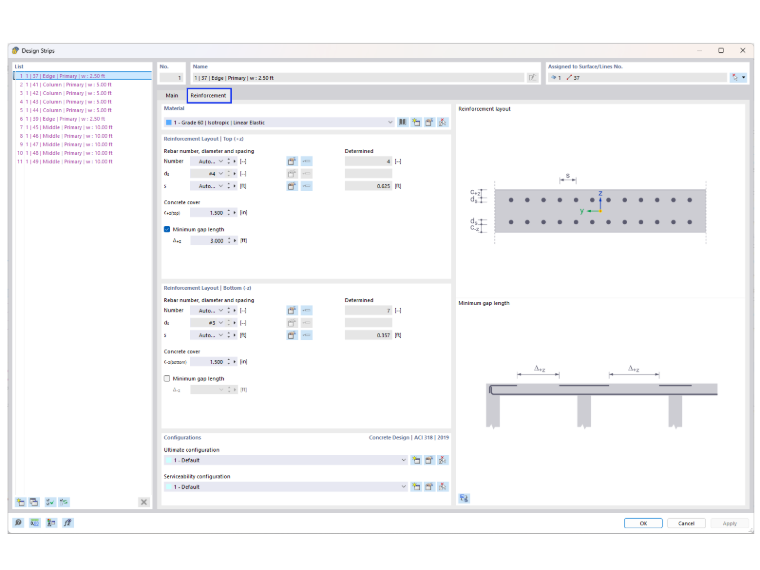760x570 pixels.
Task: Click clipboard icon for bottom Number row
Action: click(292, 311)
